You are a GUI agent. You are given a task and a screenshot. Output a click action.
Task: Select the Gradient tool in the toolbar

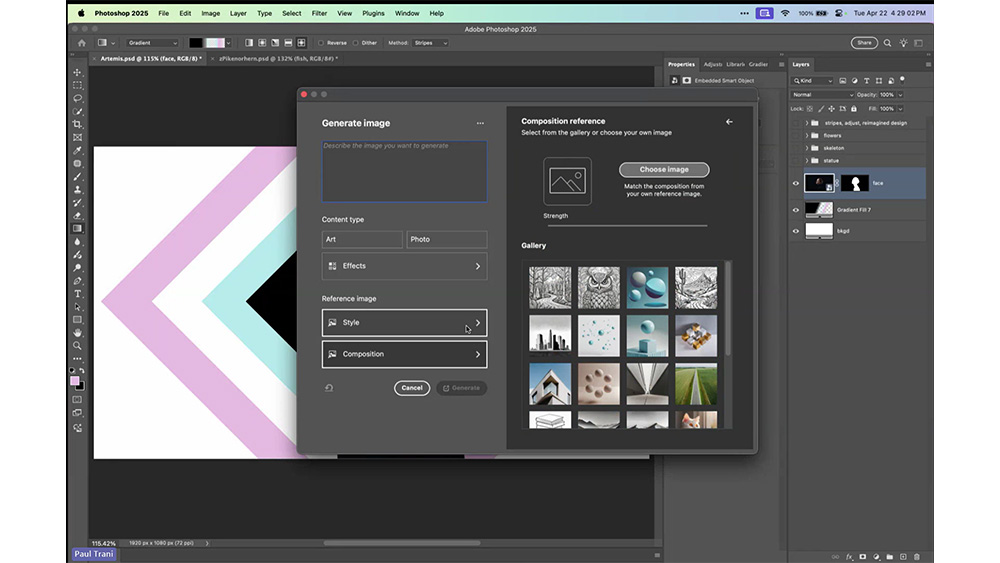click(x=77, y=228)
